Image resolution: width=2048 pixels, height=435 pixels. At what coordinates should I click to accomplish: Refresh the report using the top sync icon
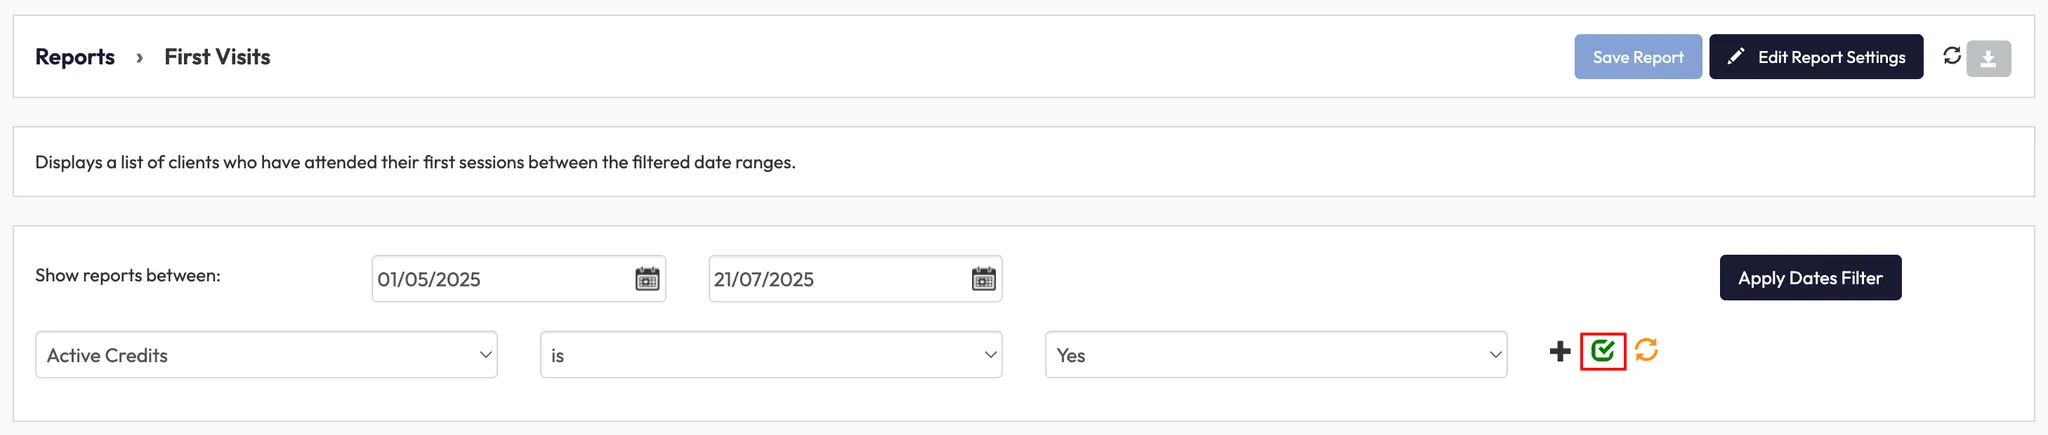(x=1951, y=56)
